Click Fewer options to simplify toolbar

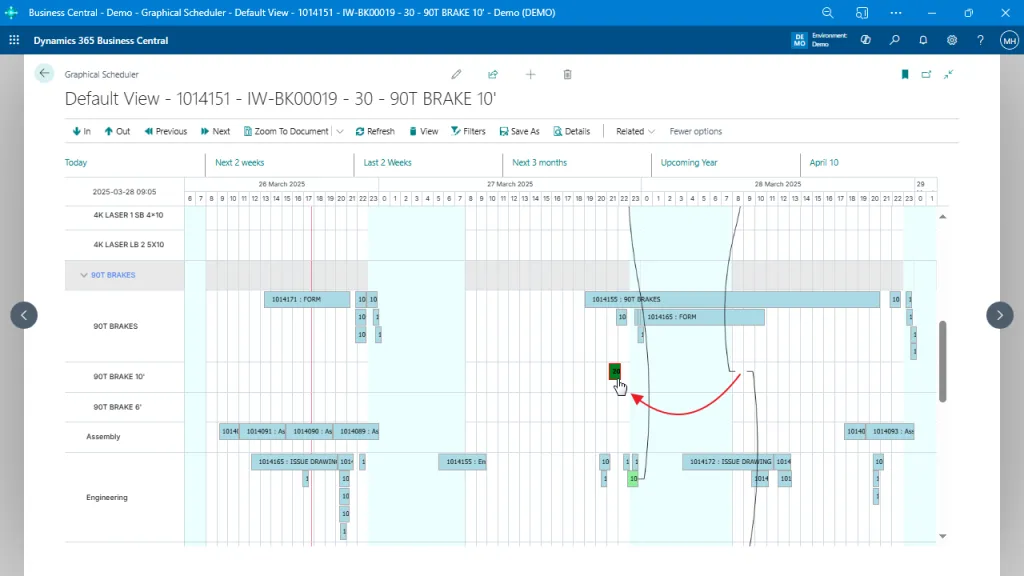click(696, 131)
